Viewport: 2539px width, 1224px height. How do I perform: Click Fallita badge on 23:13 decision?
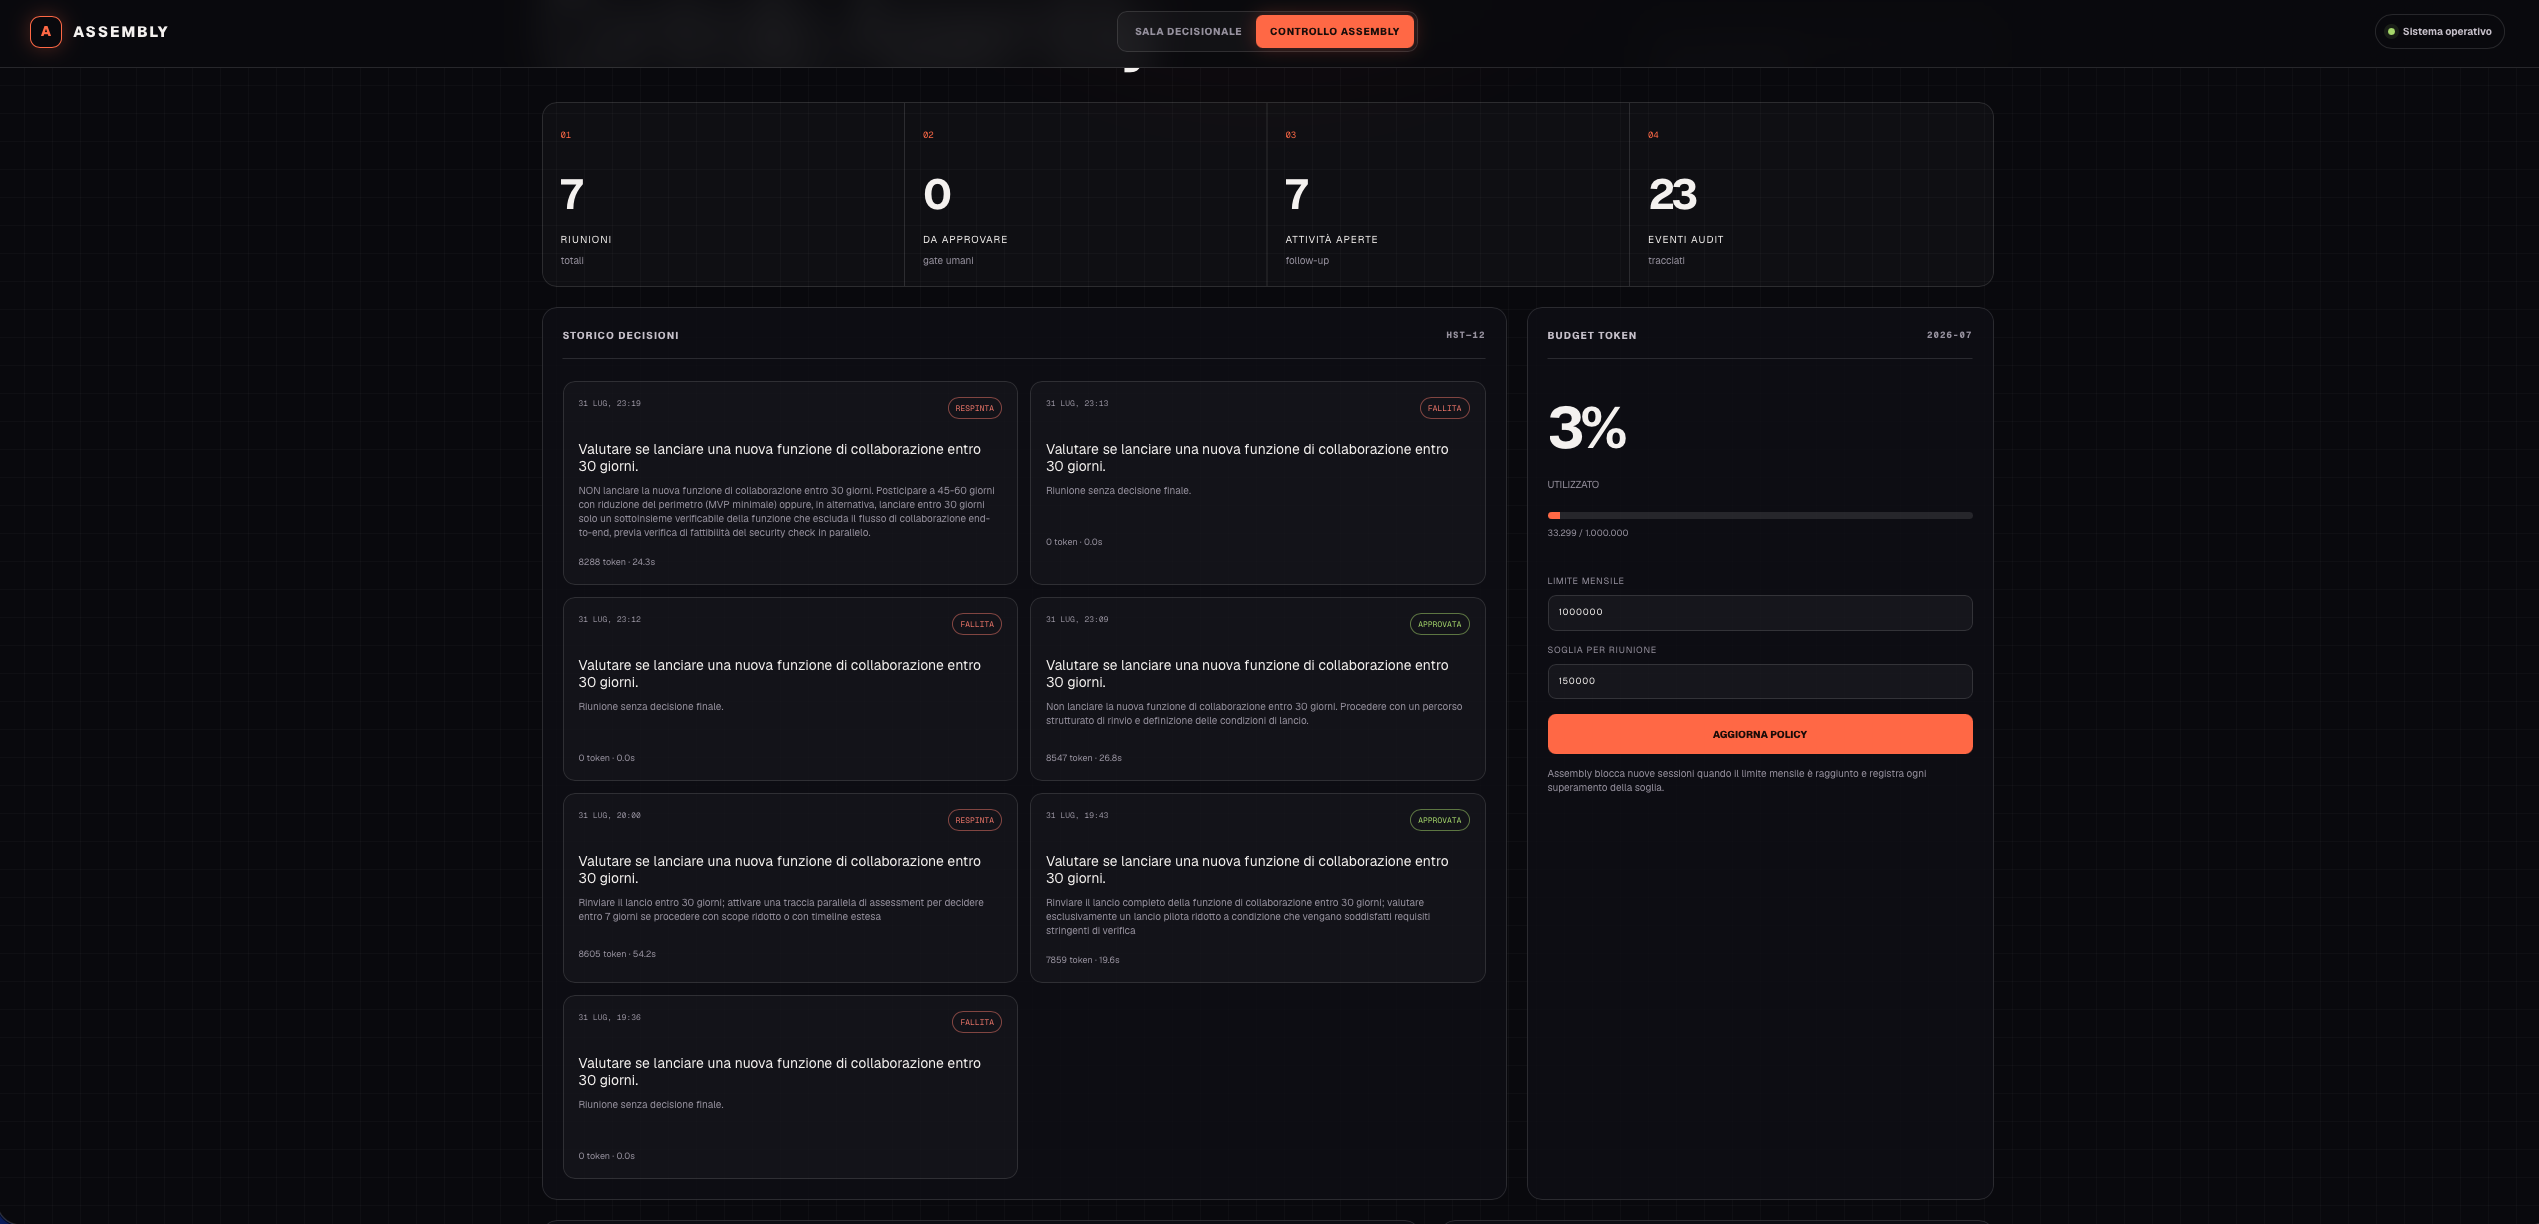point(1444,408)
